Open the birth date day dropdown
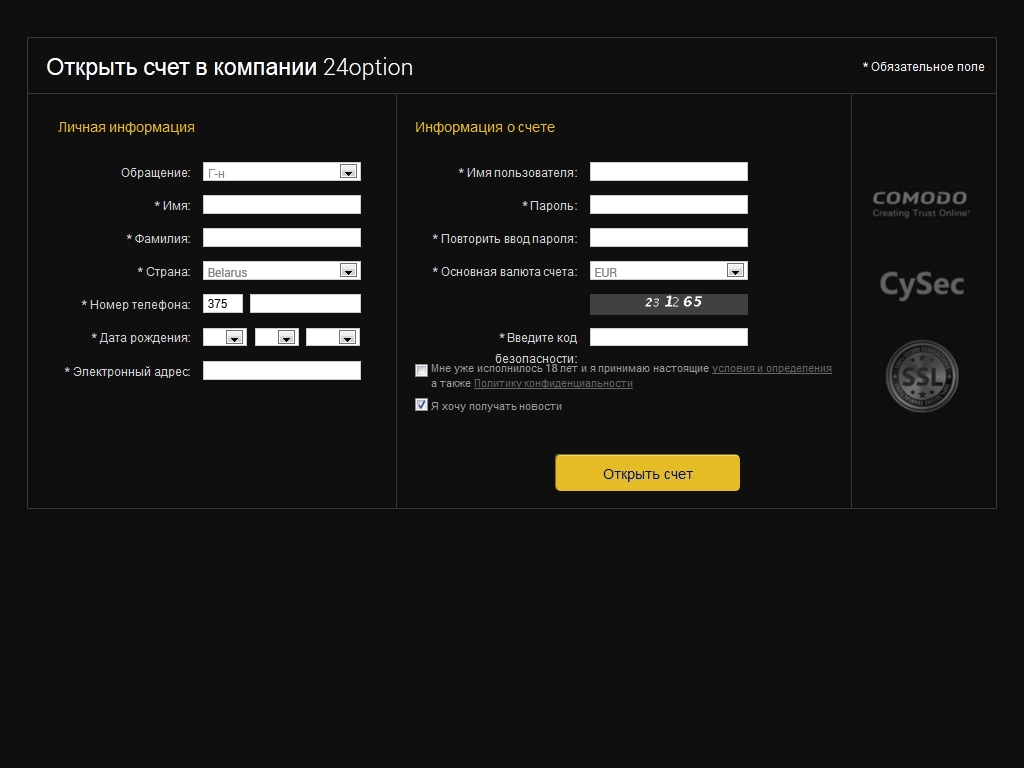Image resolution: width=1024 pixels, height=768 pixels. coord(224,338)
